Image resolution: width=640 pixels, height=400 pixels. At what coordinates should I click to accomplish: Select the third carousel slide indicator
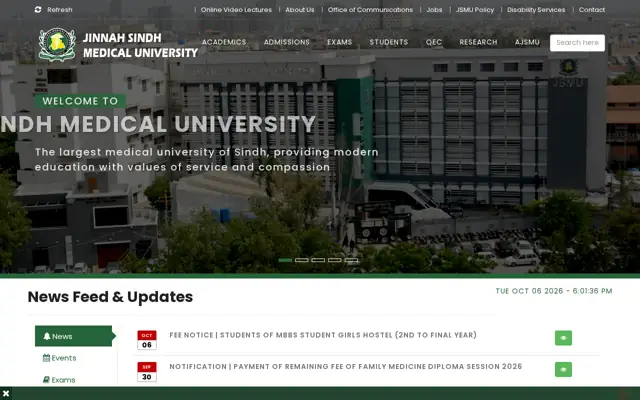click(318, 260)
